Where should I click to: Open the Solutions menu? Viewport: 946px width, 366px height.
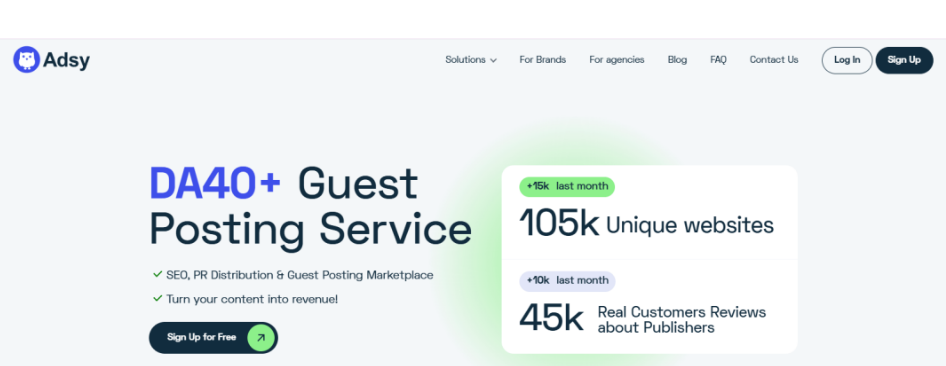point(471,60)
